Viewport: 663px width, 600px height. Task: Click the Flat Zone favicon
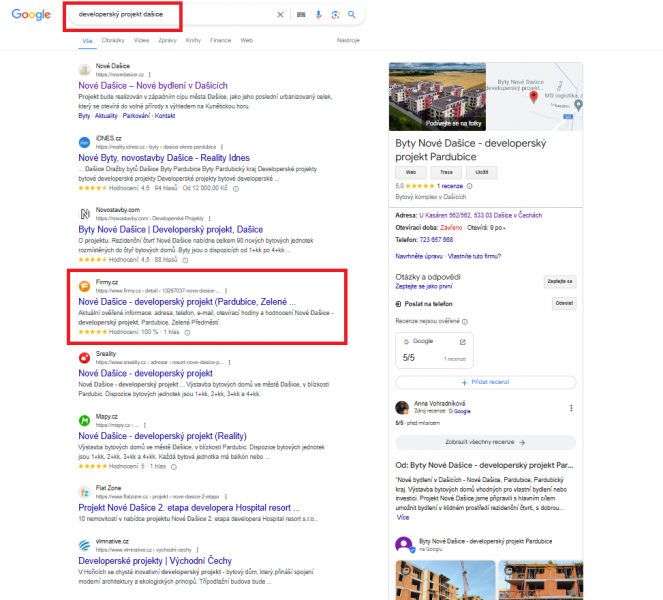[85, 492]
